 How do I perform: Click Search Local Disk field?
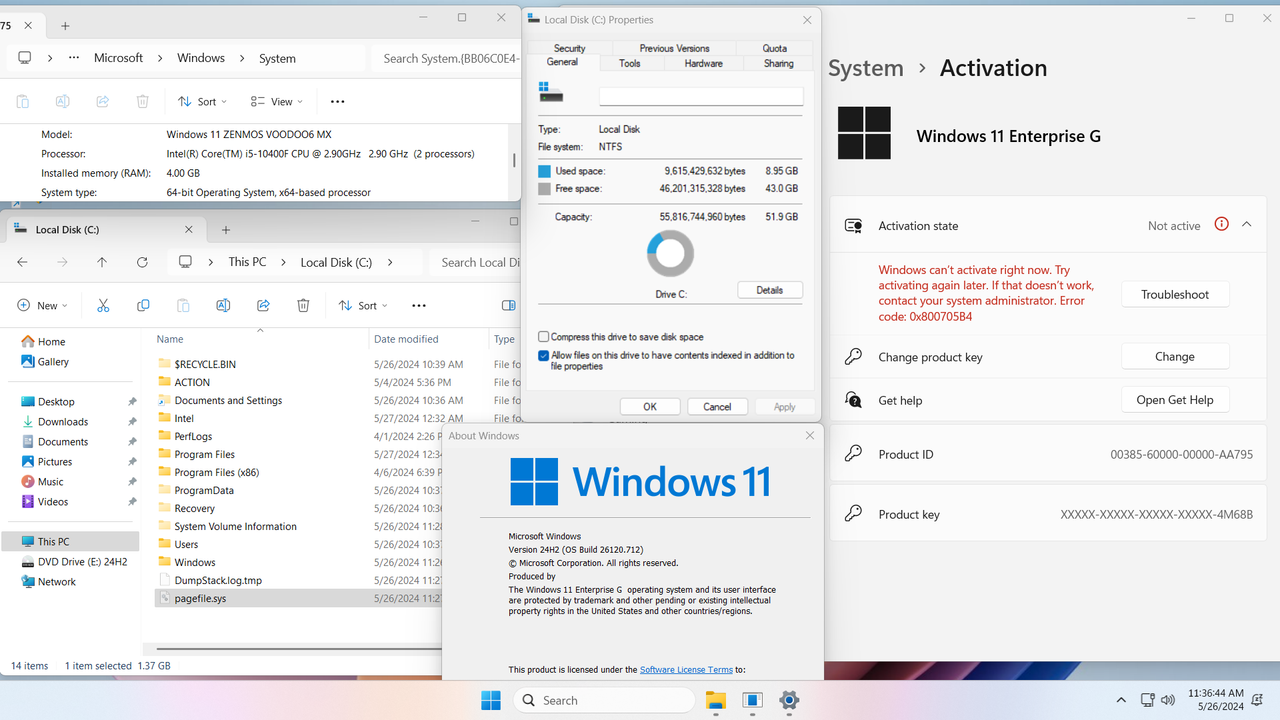(476, 262)
